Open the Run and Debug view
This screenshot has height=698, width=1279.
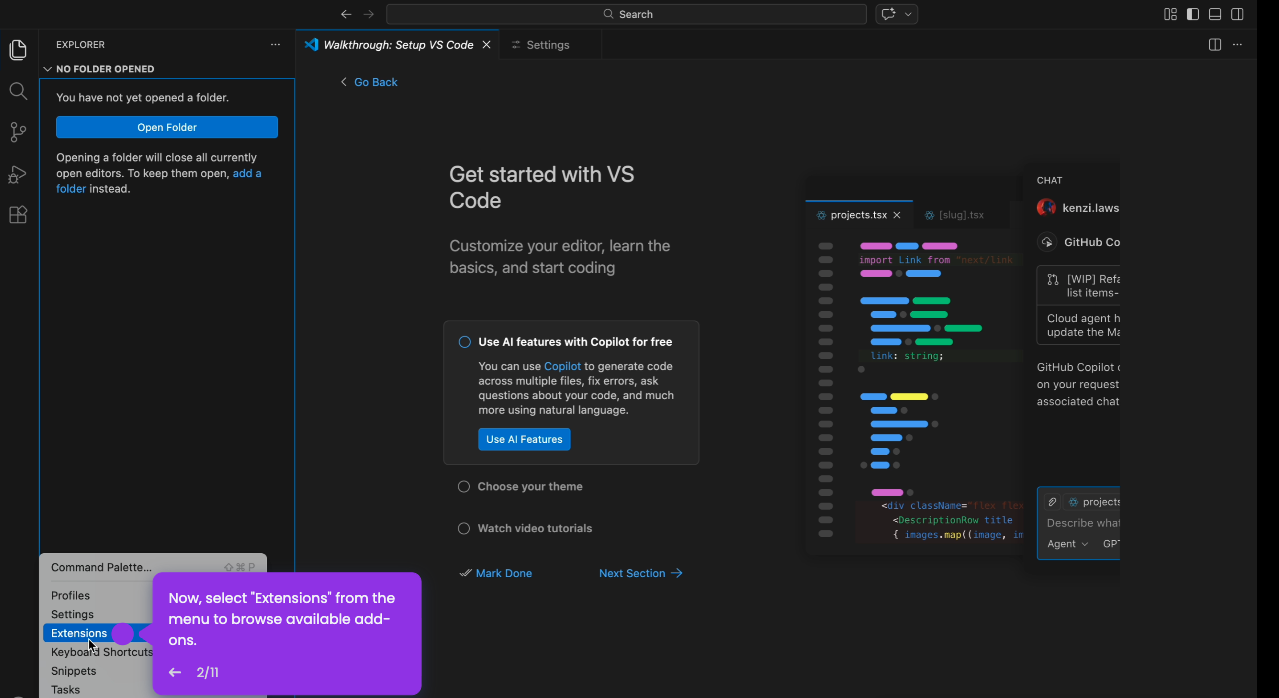coord(18,174)
